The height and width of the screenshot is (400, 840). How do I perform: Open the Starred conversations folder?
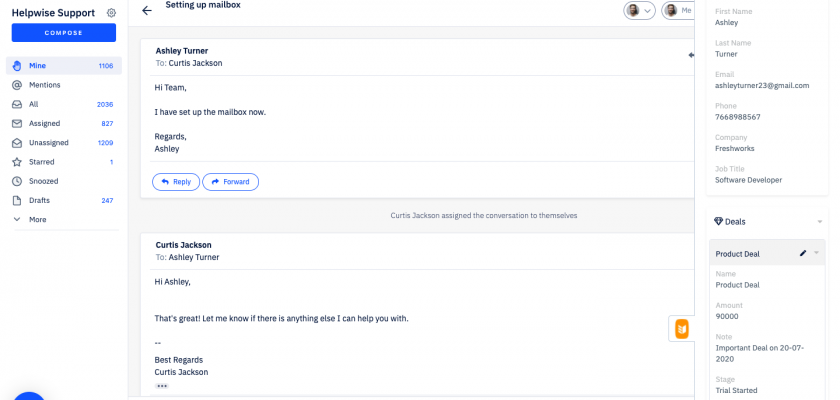click(x=42, y=162)
